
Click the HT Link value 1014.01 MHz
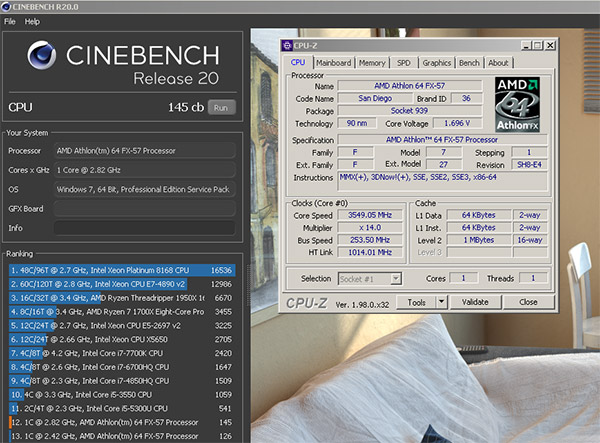click(x=370, y=252)
